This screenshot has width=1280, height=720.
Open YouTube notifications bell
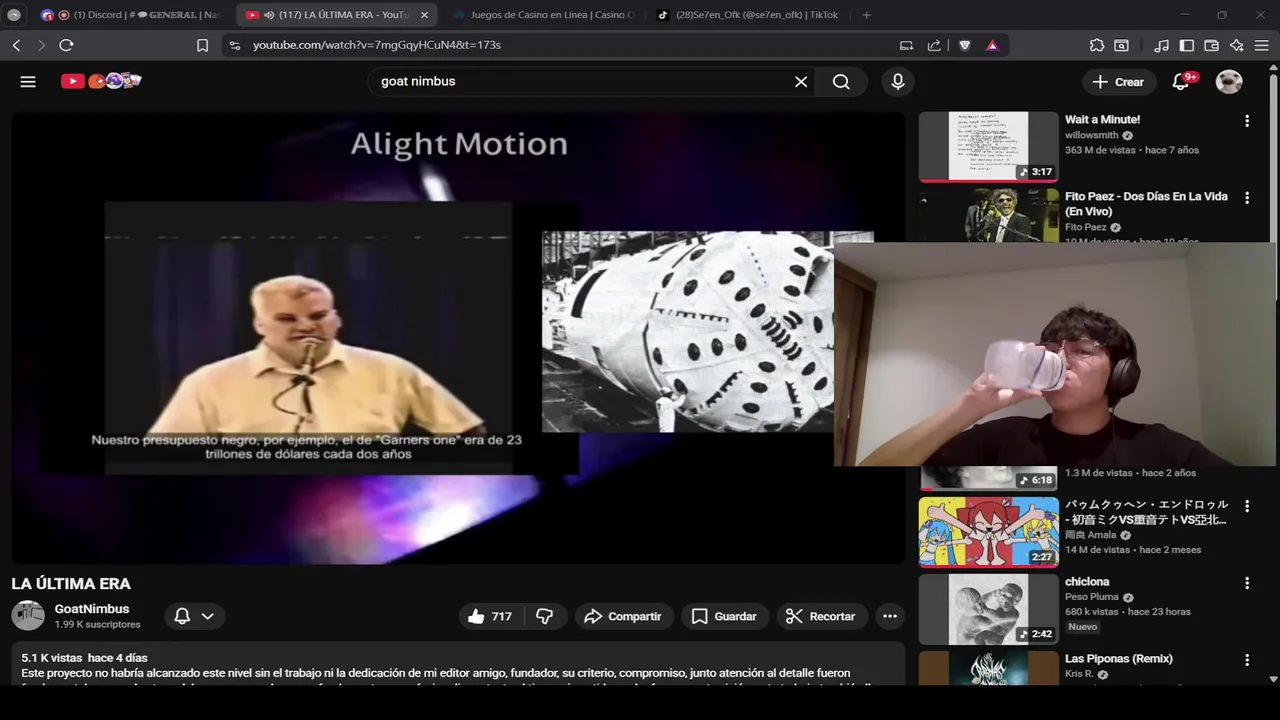1181,82
